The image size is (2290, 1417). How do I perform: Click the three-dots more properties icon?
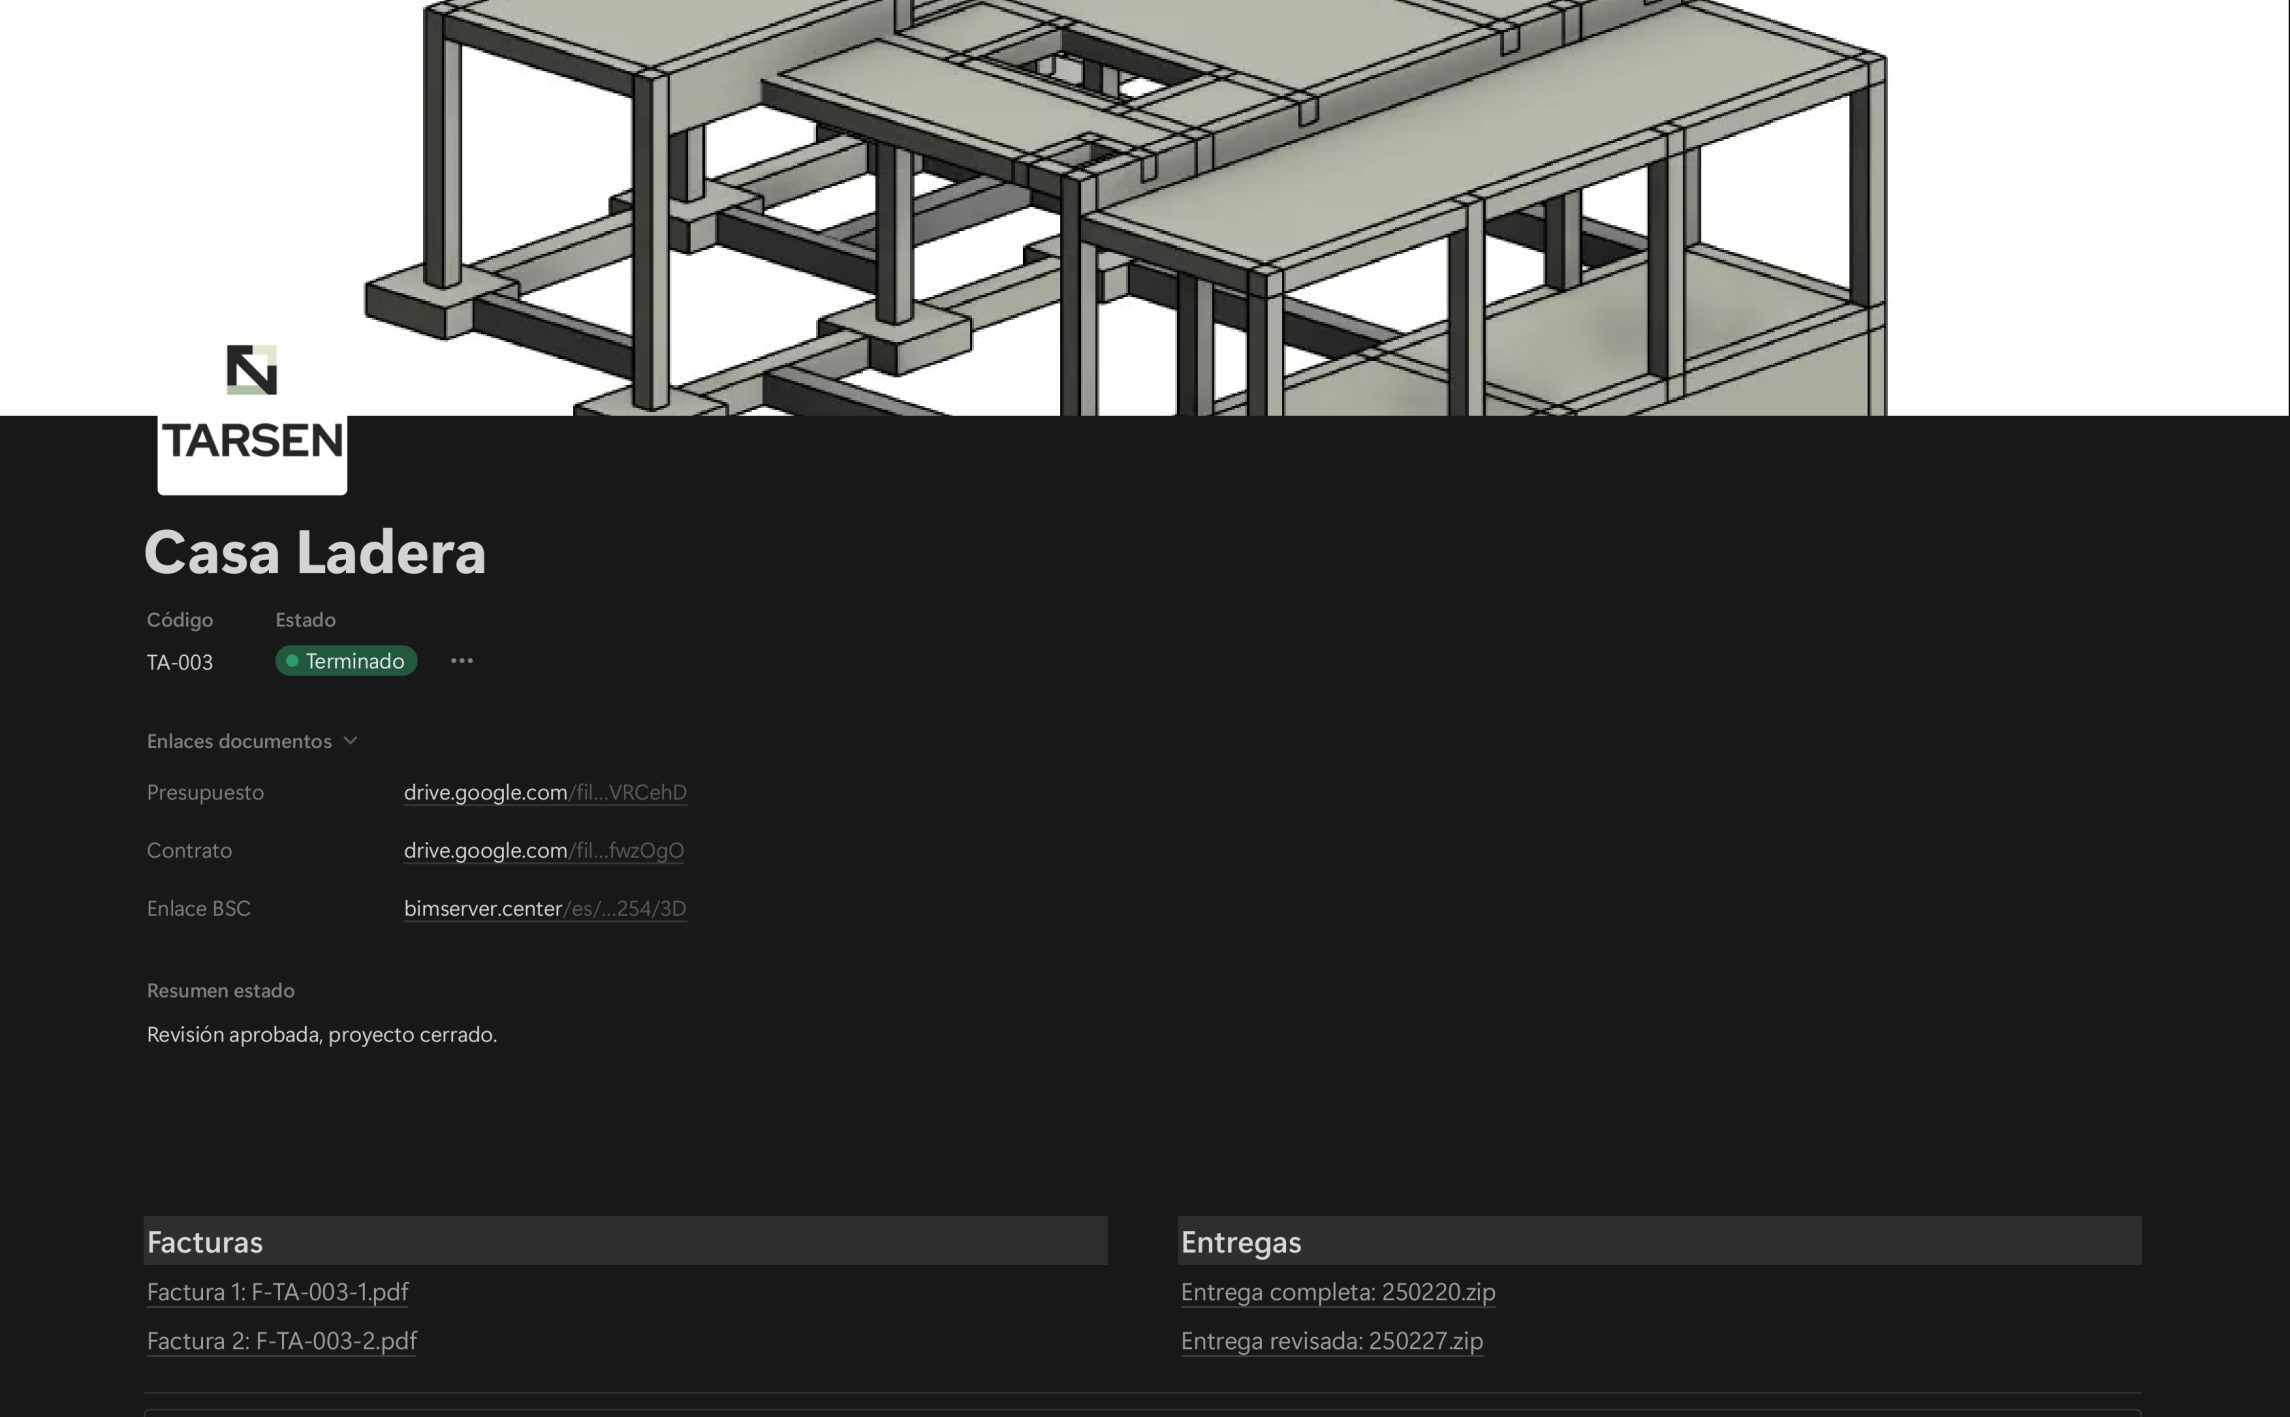(x=461, y=661)
